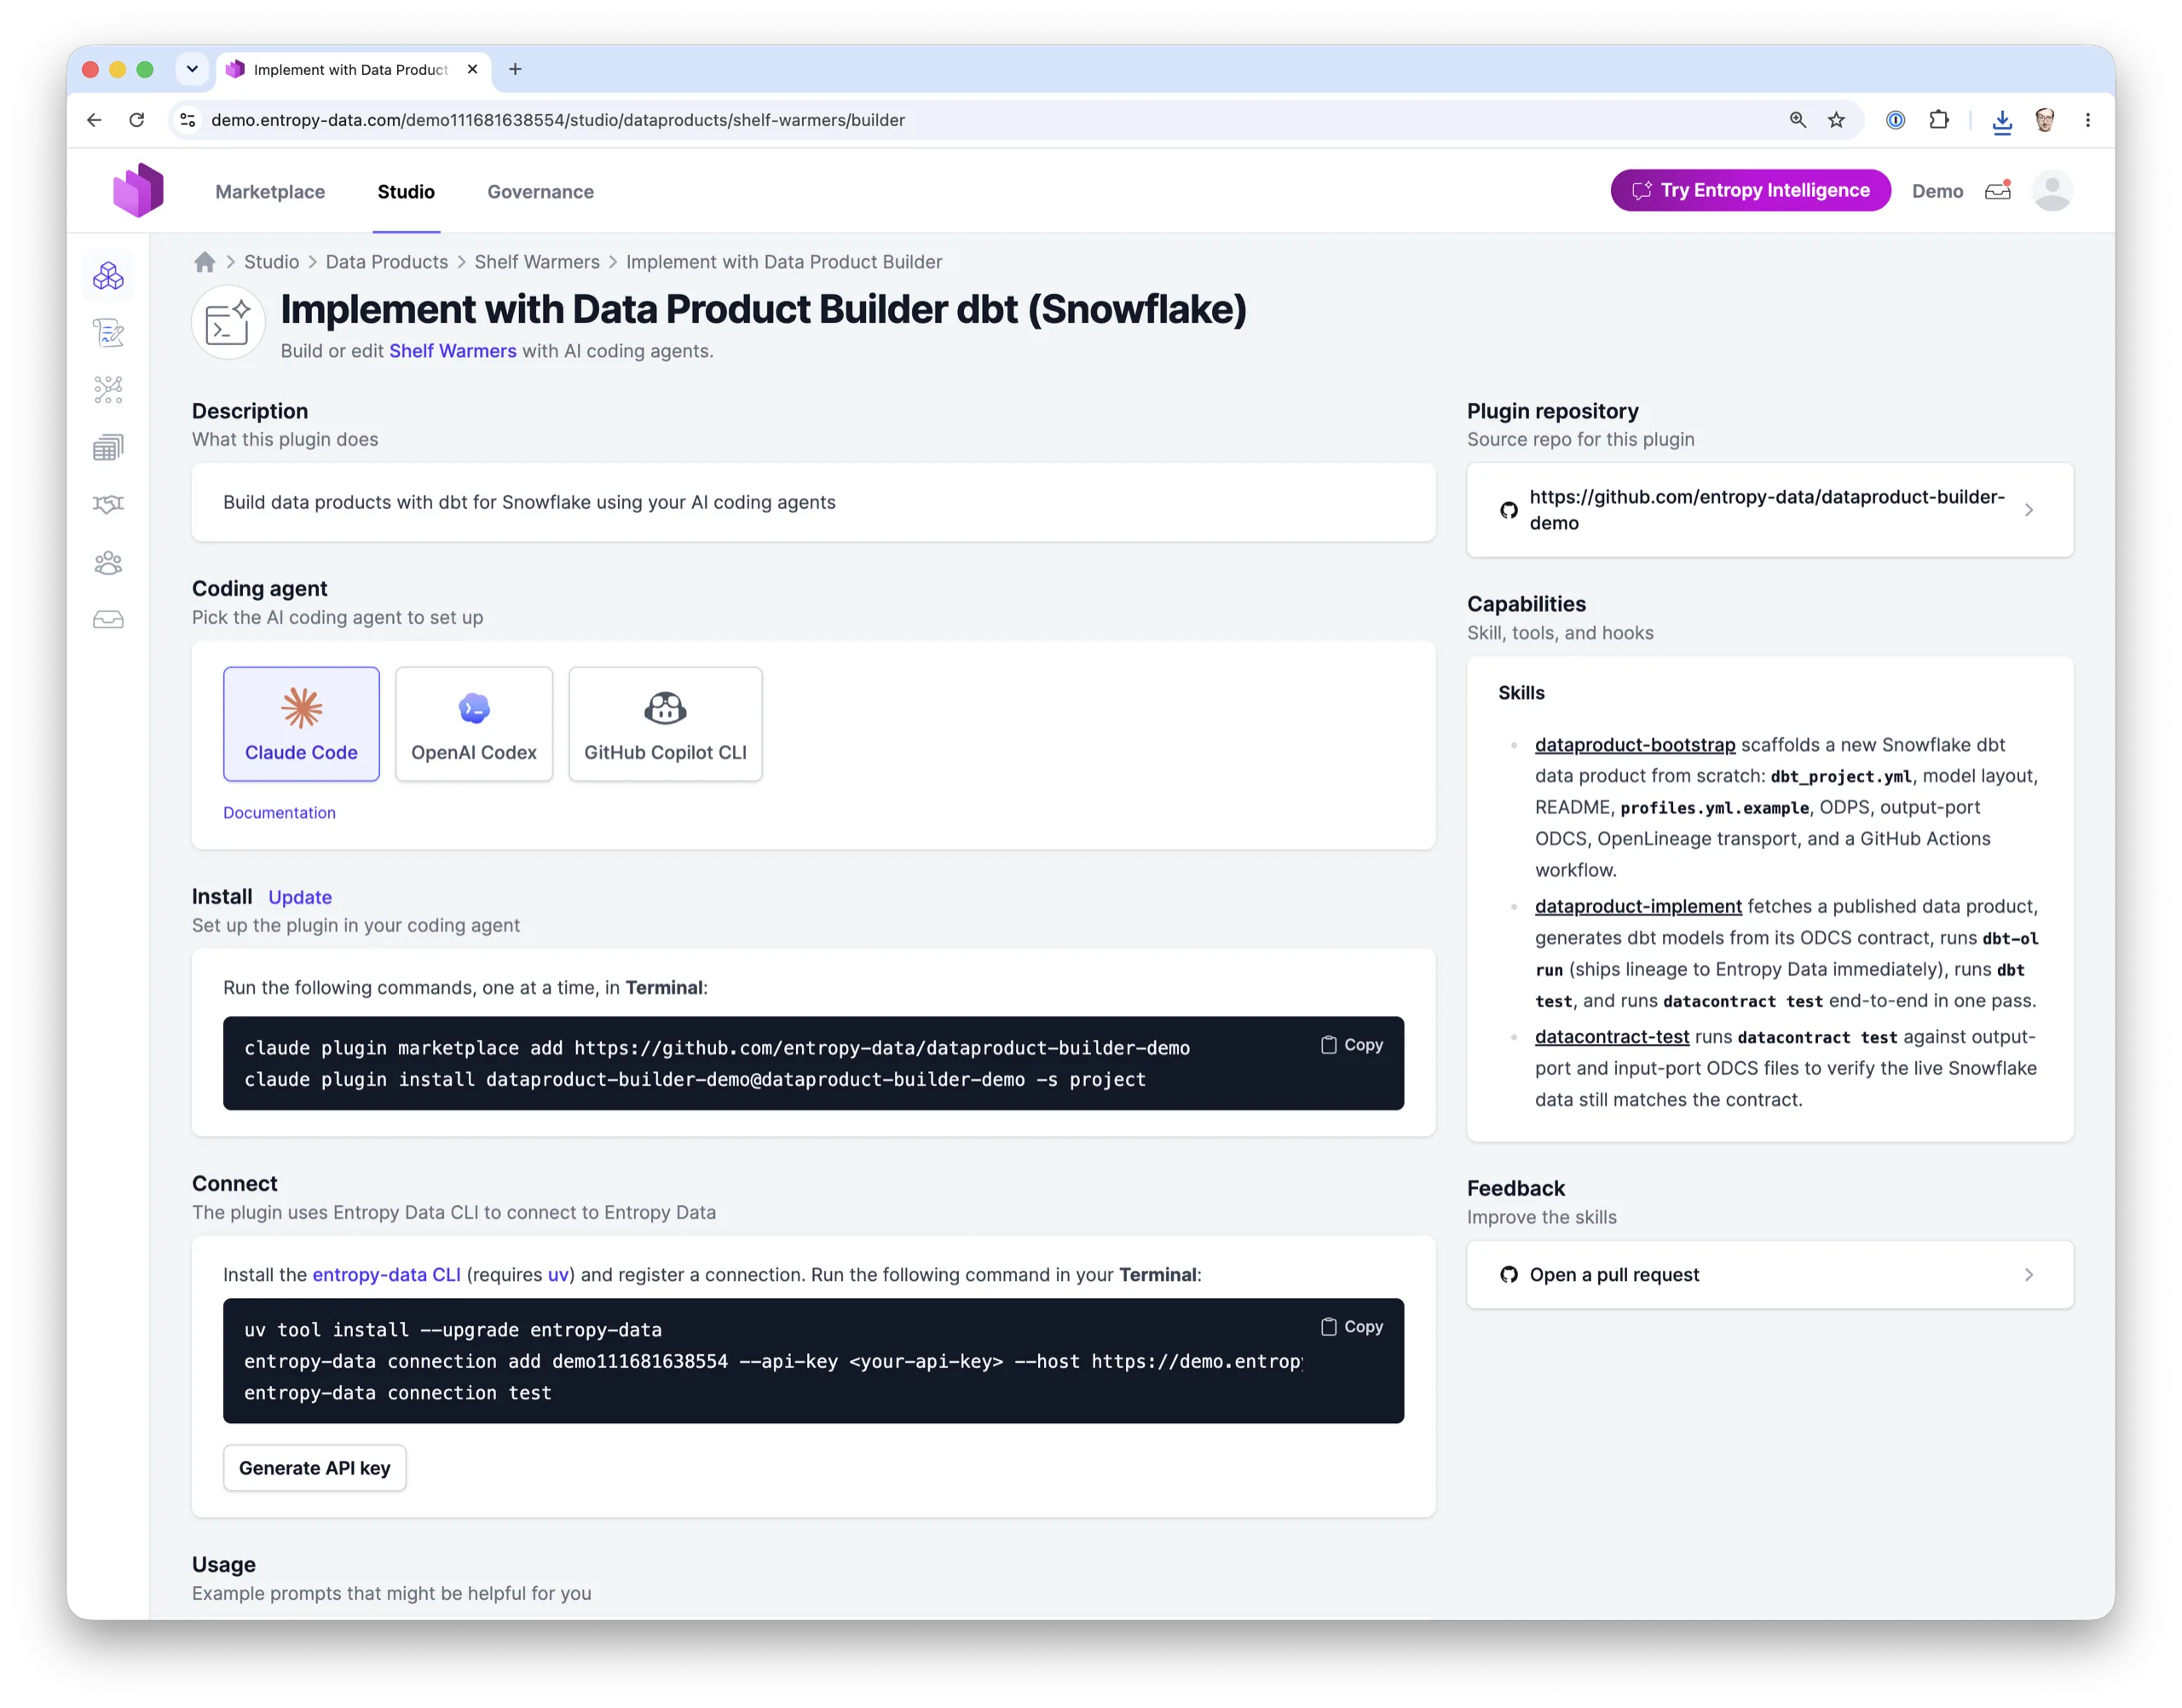The image size is (2182, 1708).
Task: Go back with the browser arrow
Action: pos(94,120)
